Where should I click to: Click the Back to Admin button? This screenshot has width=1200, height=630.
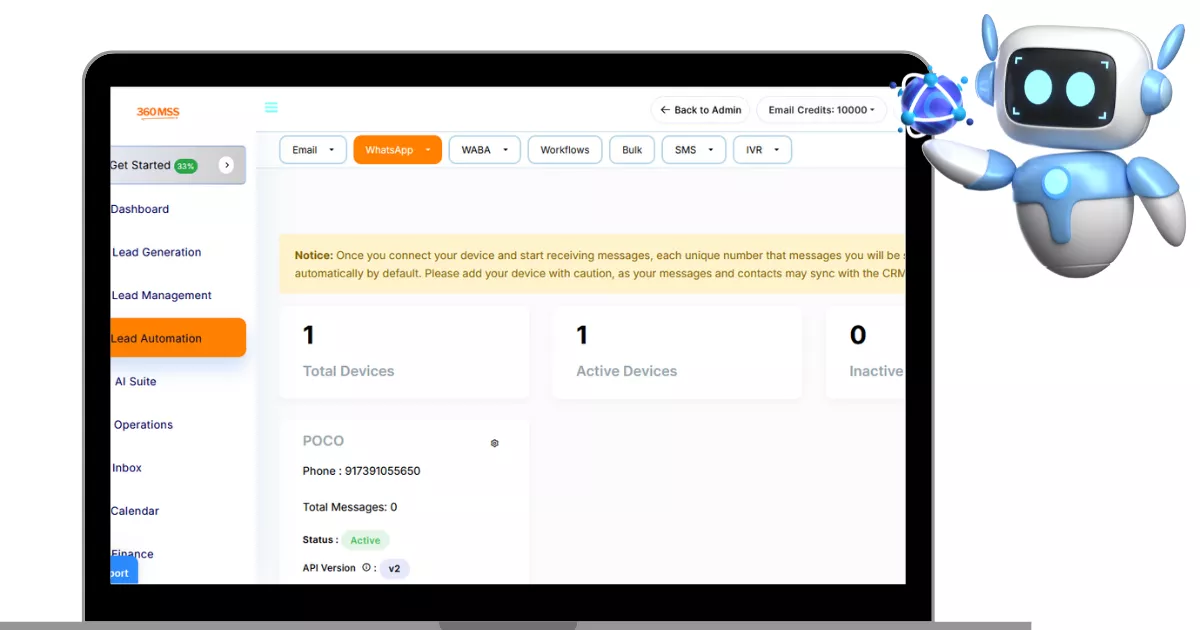[x=700, y=110]
